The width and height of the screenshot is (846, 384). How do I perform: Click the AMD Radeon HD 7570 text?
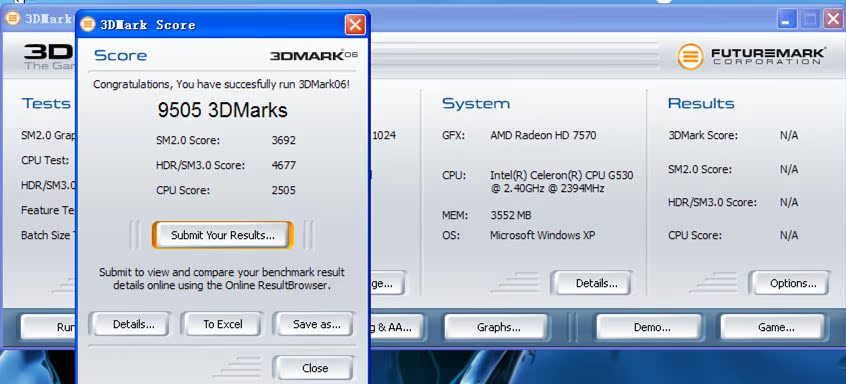click(x=543, y=135)
